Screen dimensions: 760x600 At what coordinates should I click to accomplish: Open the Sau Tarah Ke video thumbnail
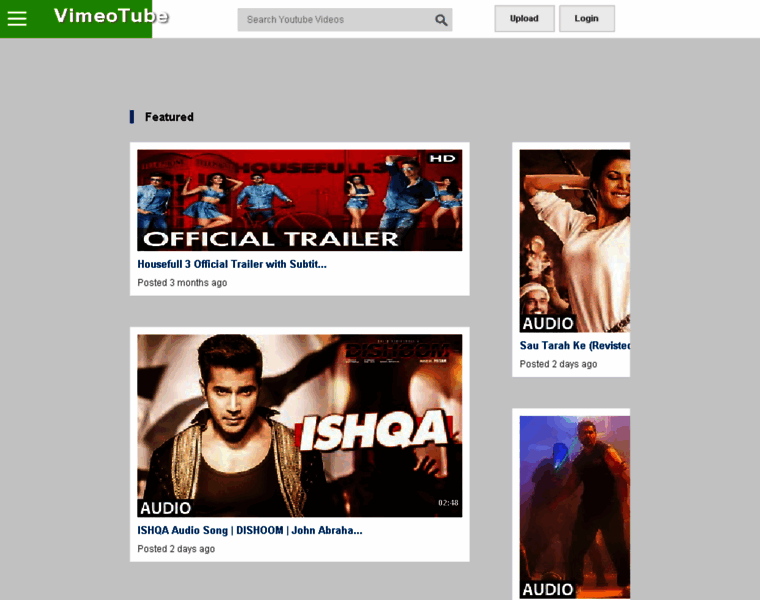(x=575, y=241)
